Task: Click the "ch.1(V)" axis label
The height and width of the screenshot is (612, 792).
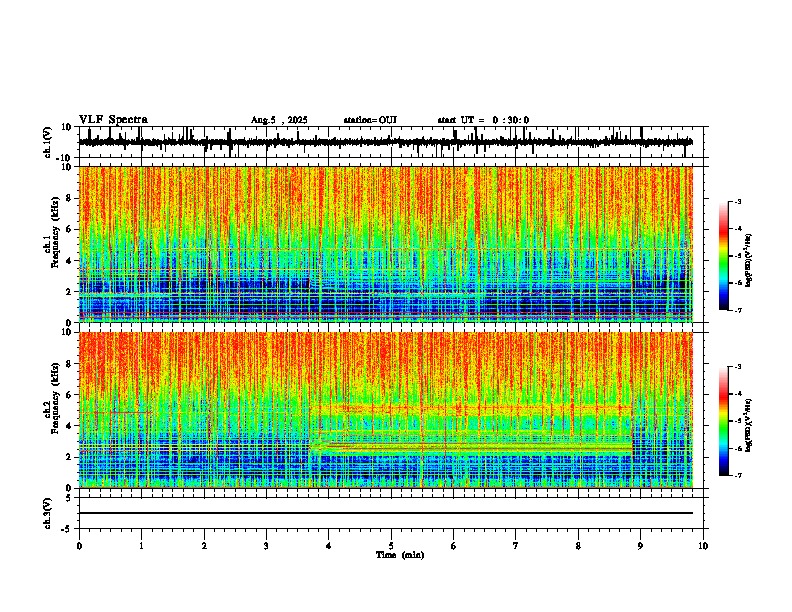Action: (48, 142)
